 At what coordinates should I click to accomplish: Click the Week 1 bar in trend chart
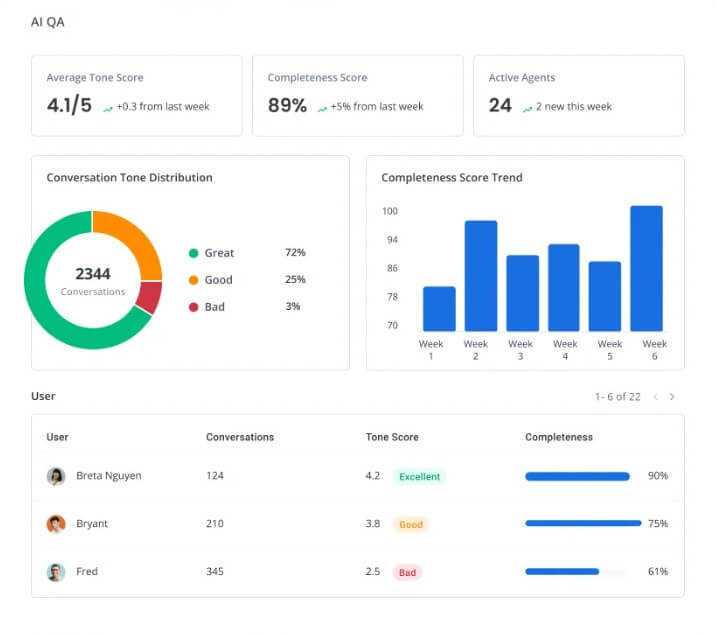point(439,309)
